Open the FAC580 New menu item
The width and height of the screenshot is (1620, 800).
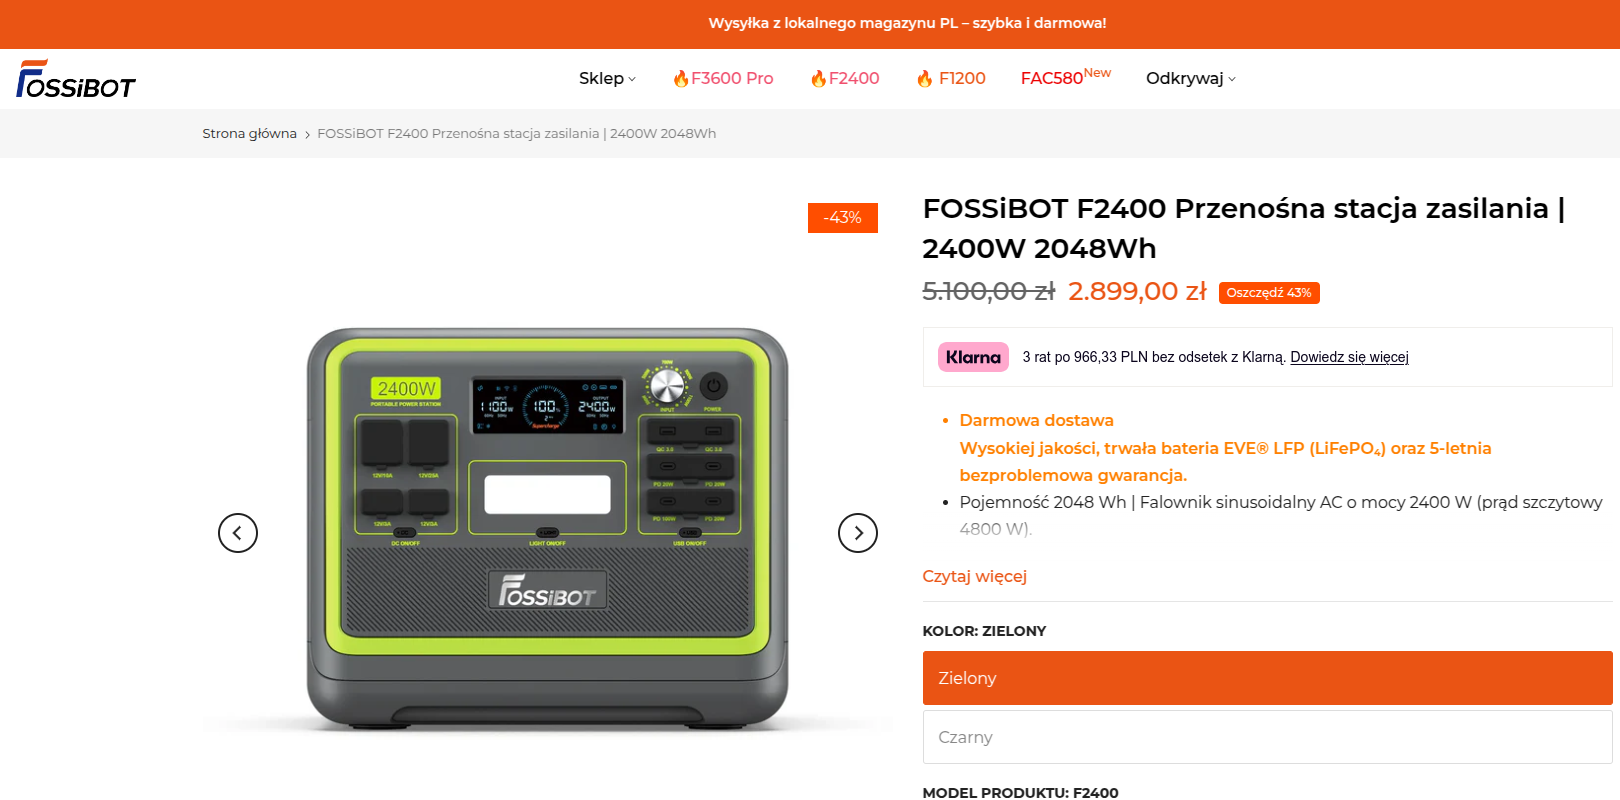pyautogui.click(x=1066, y=77)
